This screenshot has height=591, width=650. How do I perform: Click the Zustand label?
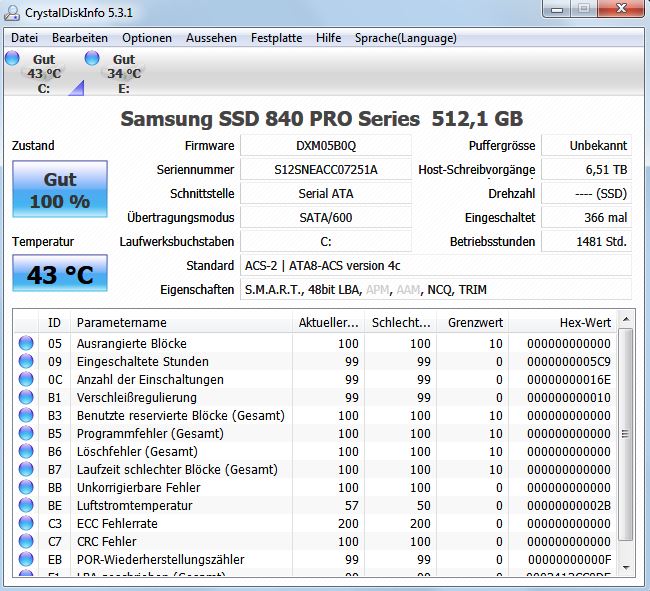coord(33,145)
